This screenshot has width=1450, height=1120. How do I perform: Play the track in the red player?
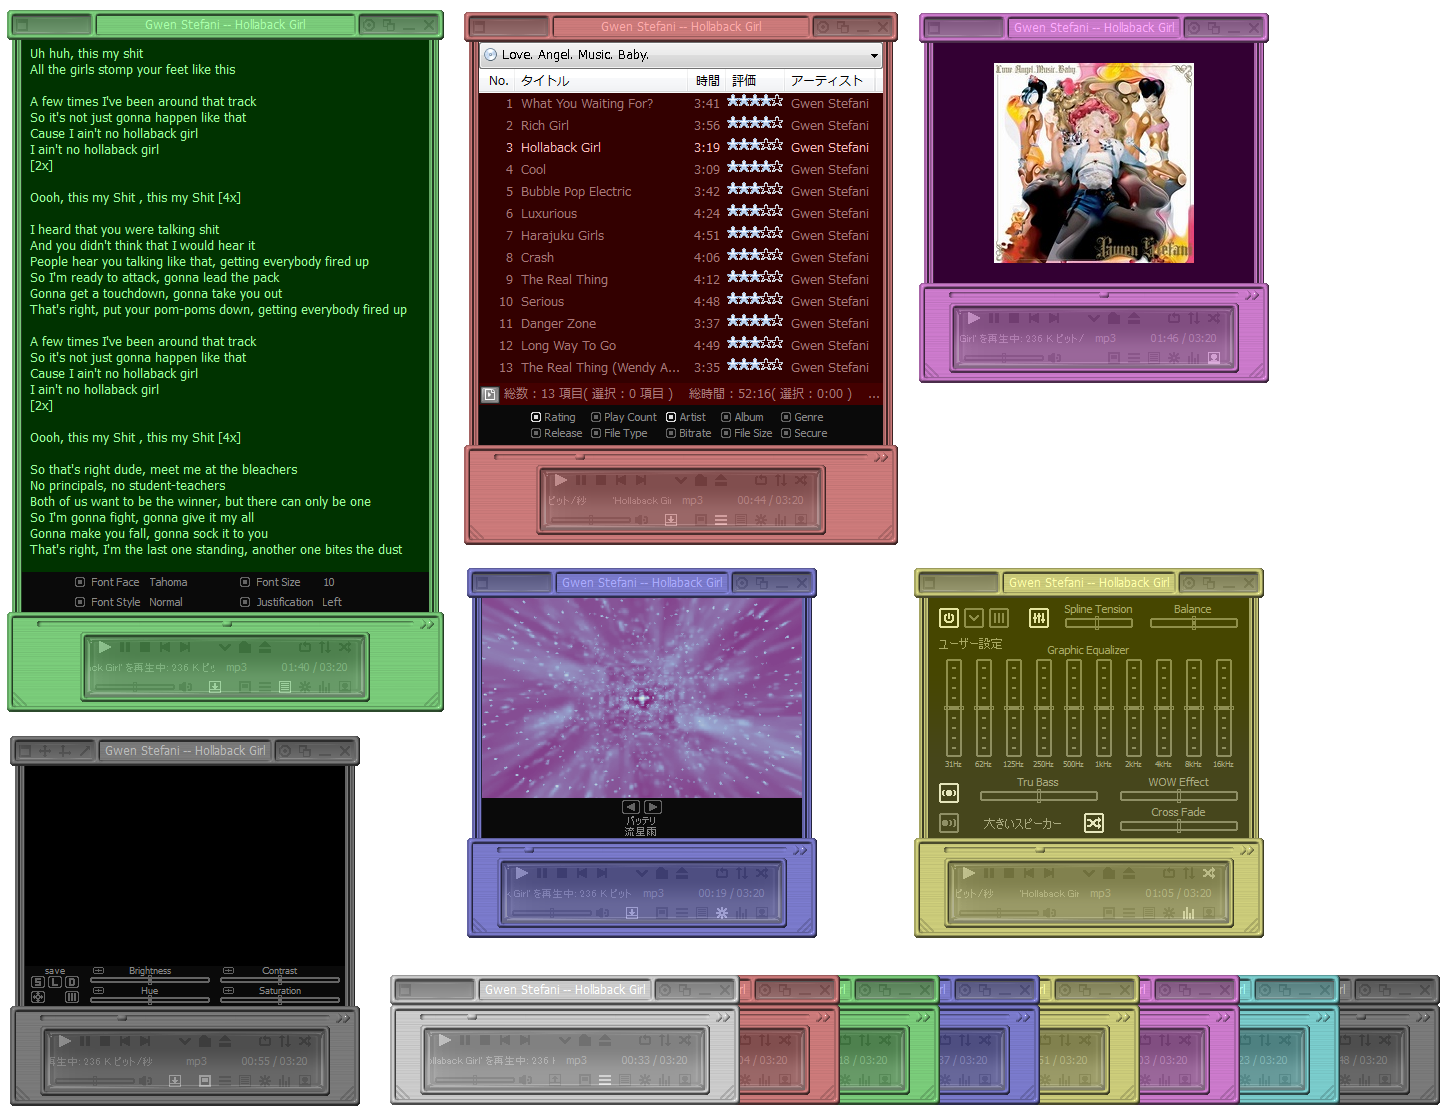click(560, 480)
